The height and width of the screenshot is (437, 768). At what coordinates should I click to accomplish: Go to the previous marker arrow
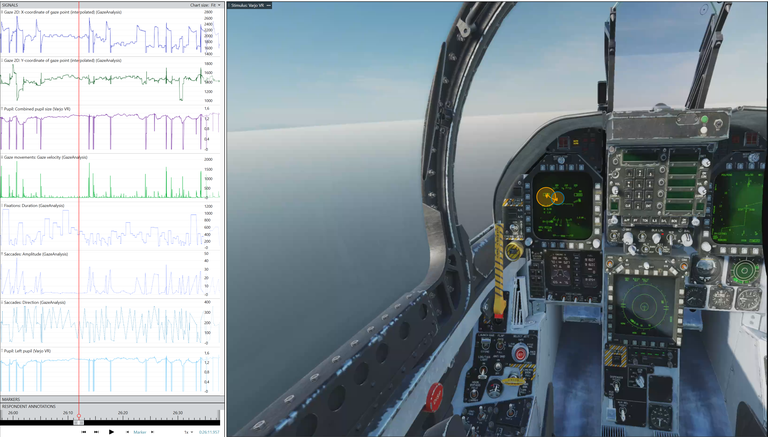coord(127,432)
